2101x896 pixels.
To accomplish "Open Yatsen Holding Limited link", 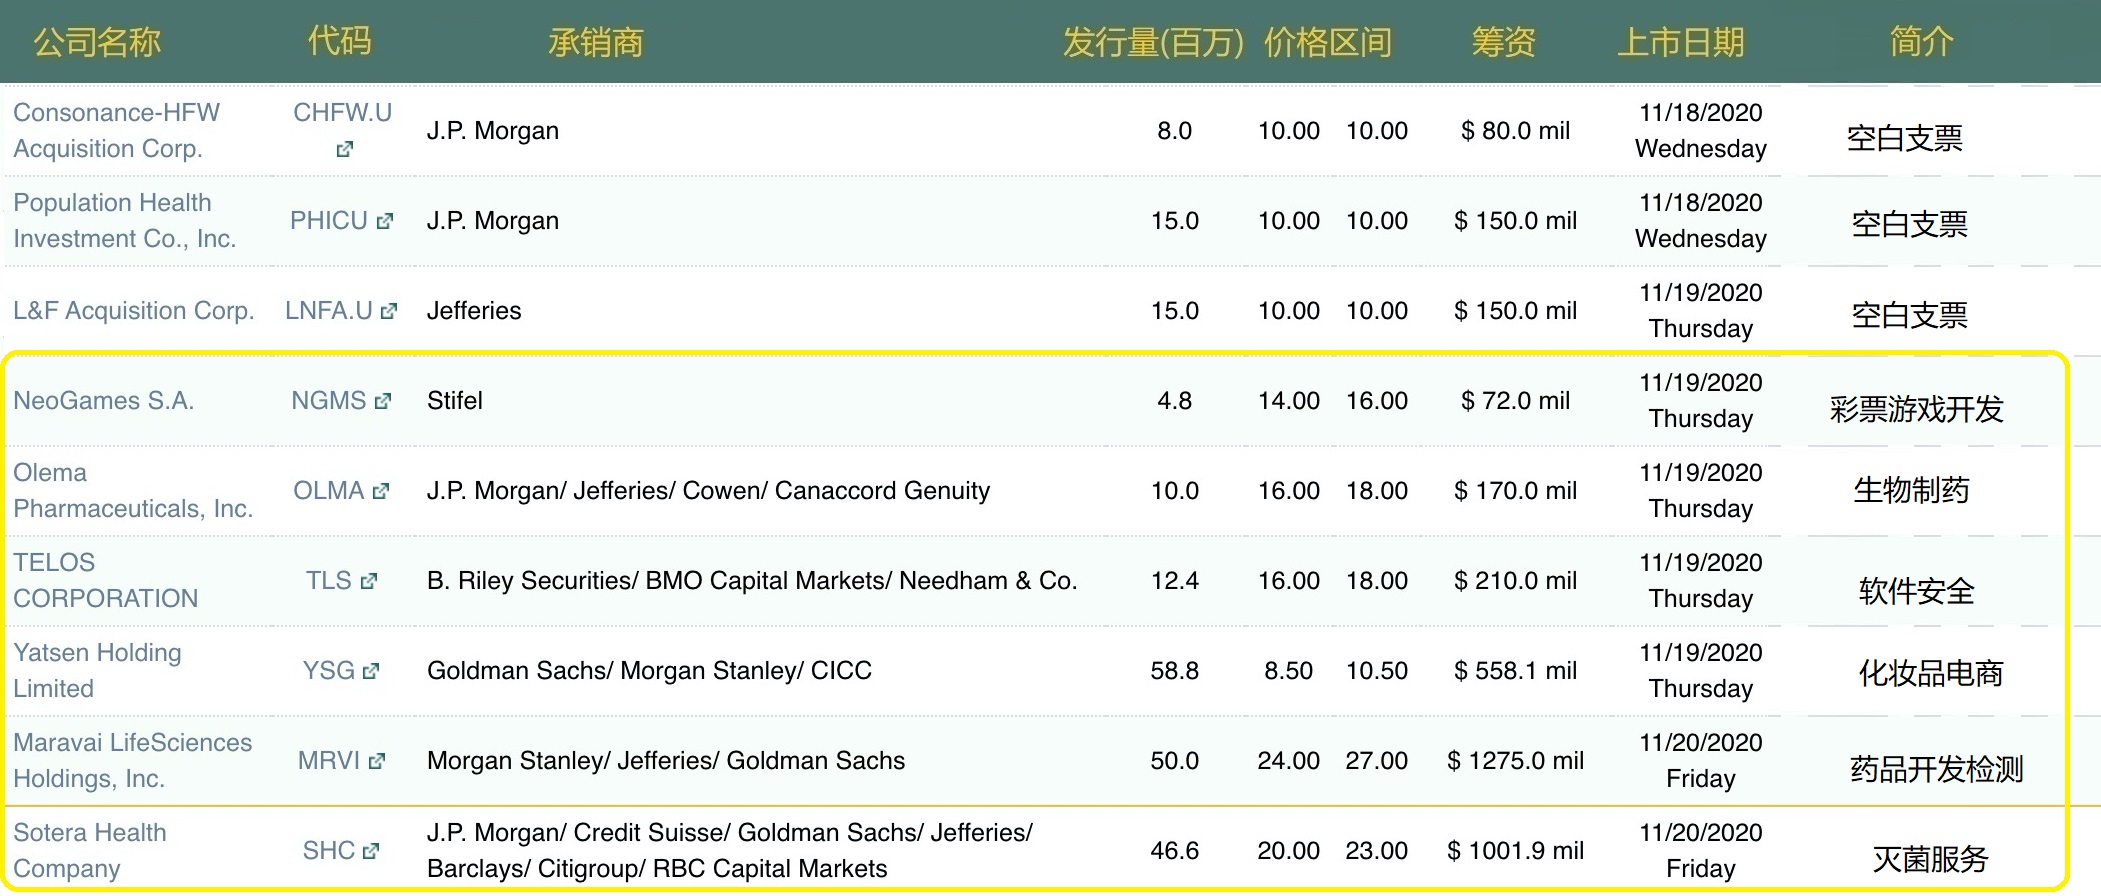I will tap(97, 671).
